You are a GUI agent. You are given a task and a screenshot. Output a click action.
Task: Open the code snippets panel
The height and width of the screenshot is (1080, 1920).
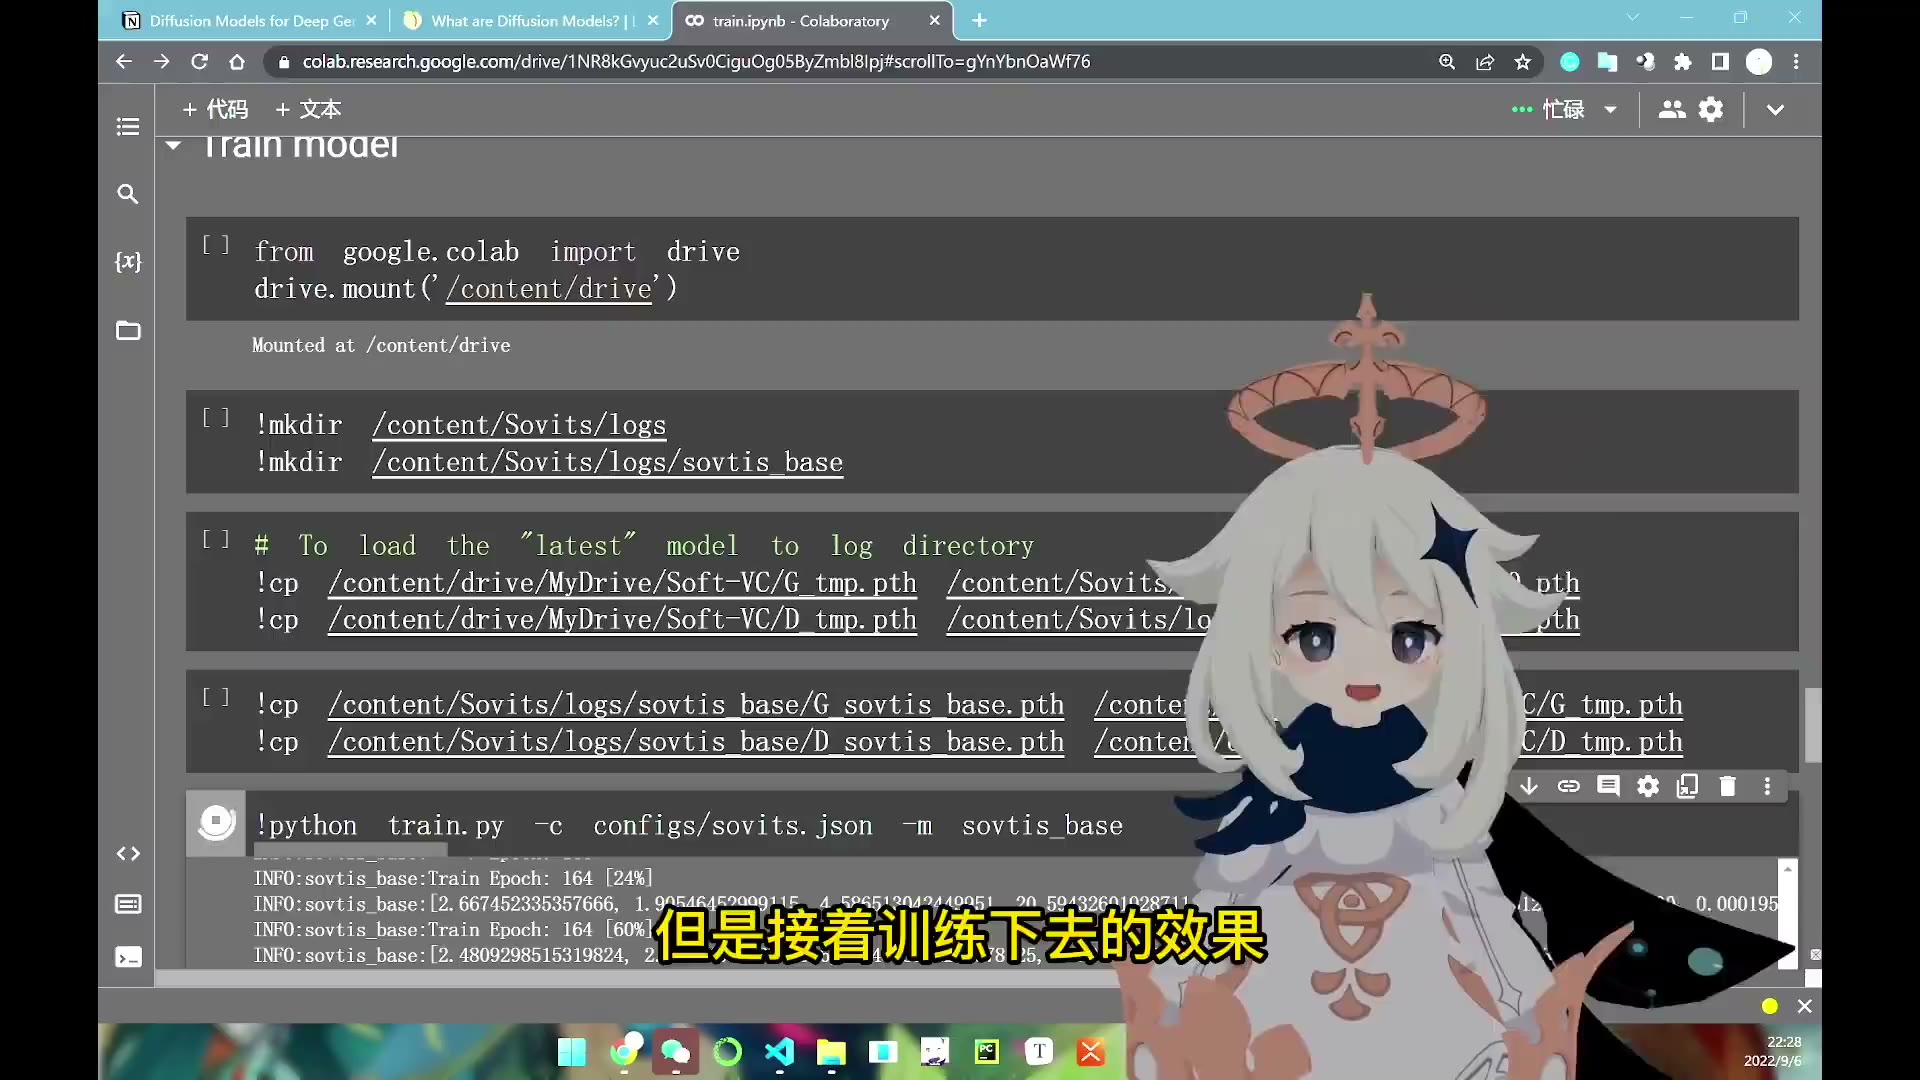click(x=128, y=854)
